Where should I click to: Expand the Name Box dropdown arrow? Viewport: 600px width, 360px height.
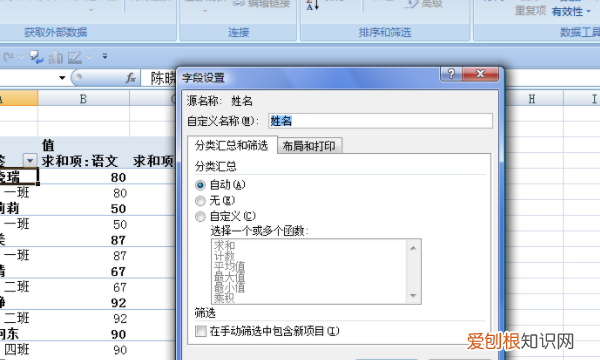[x=62, y=78]
